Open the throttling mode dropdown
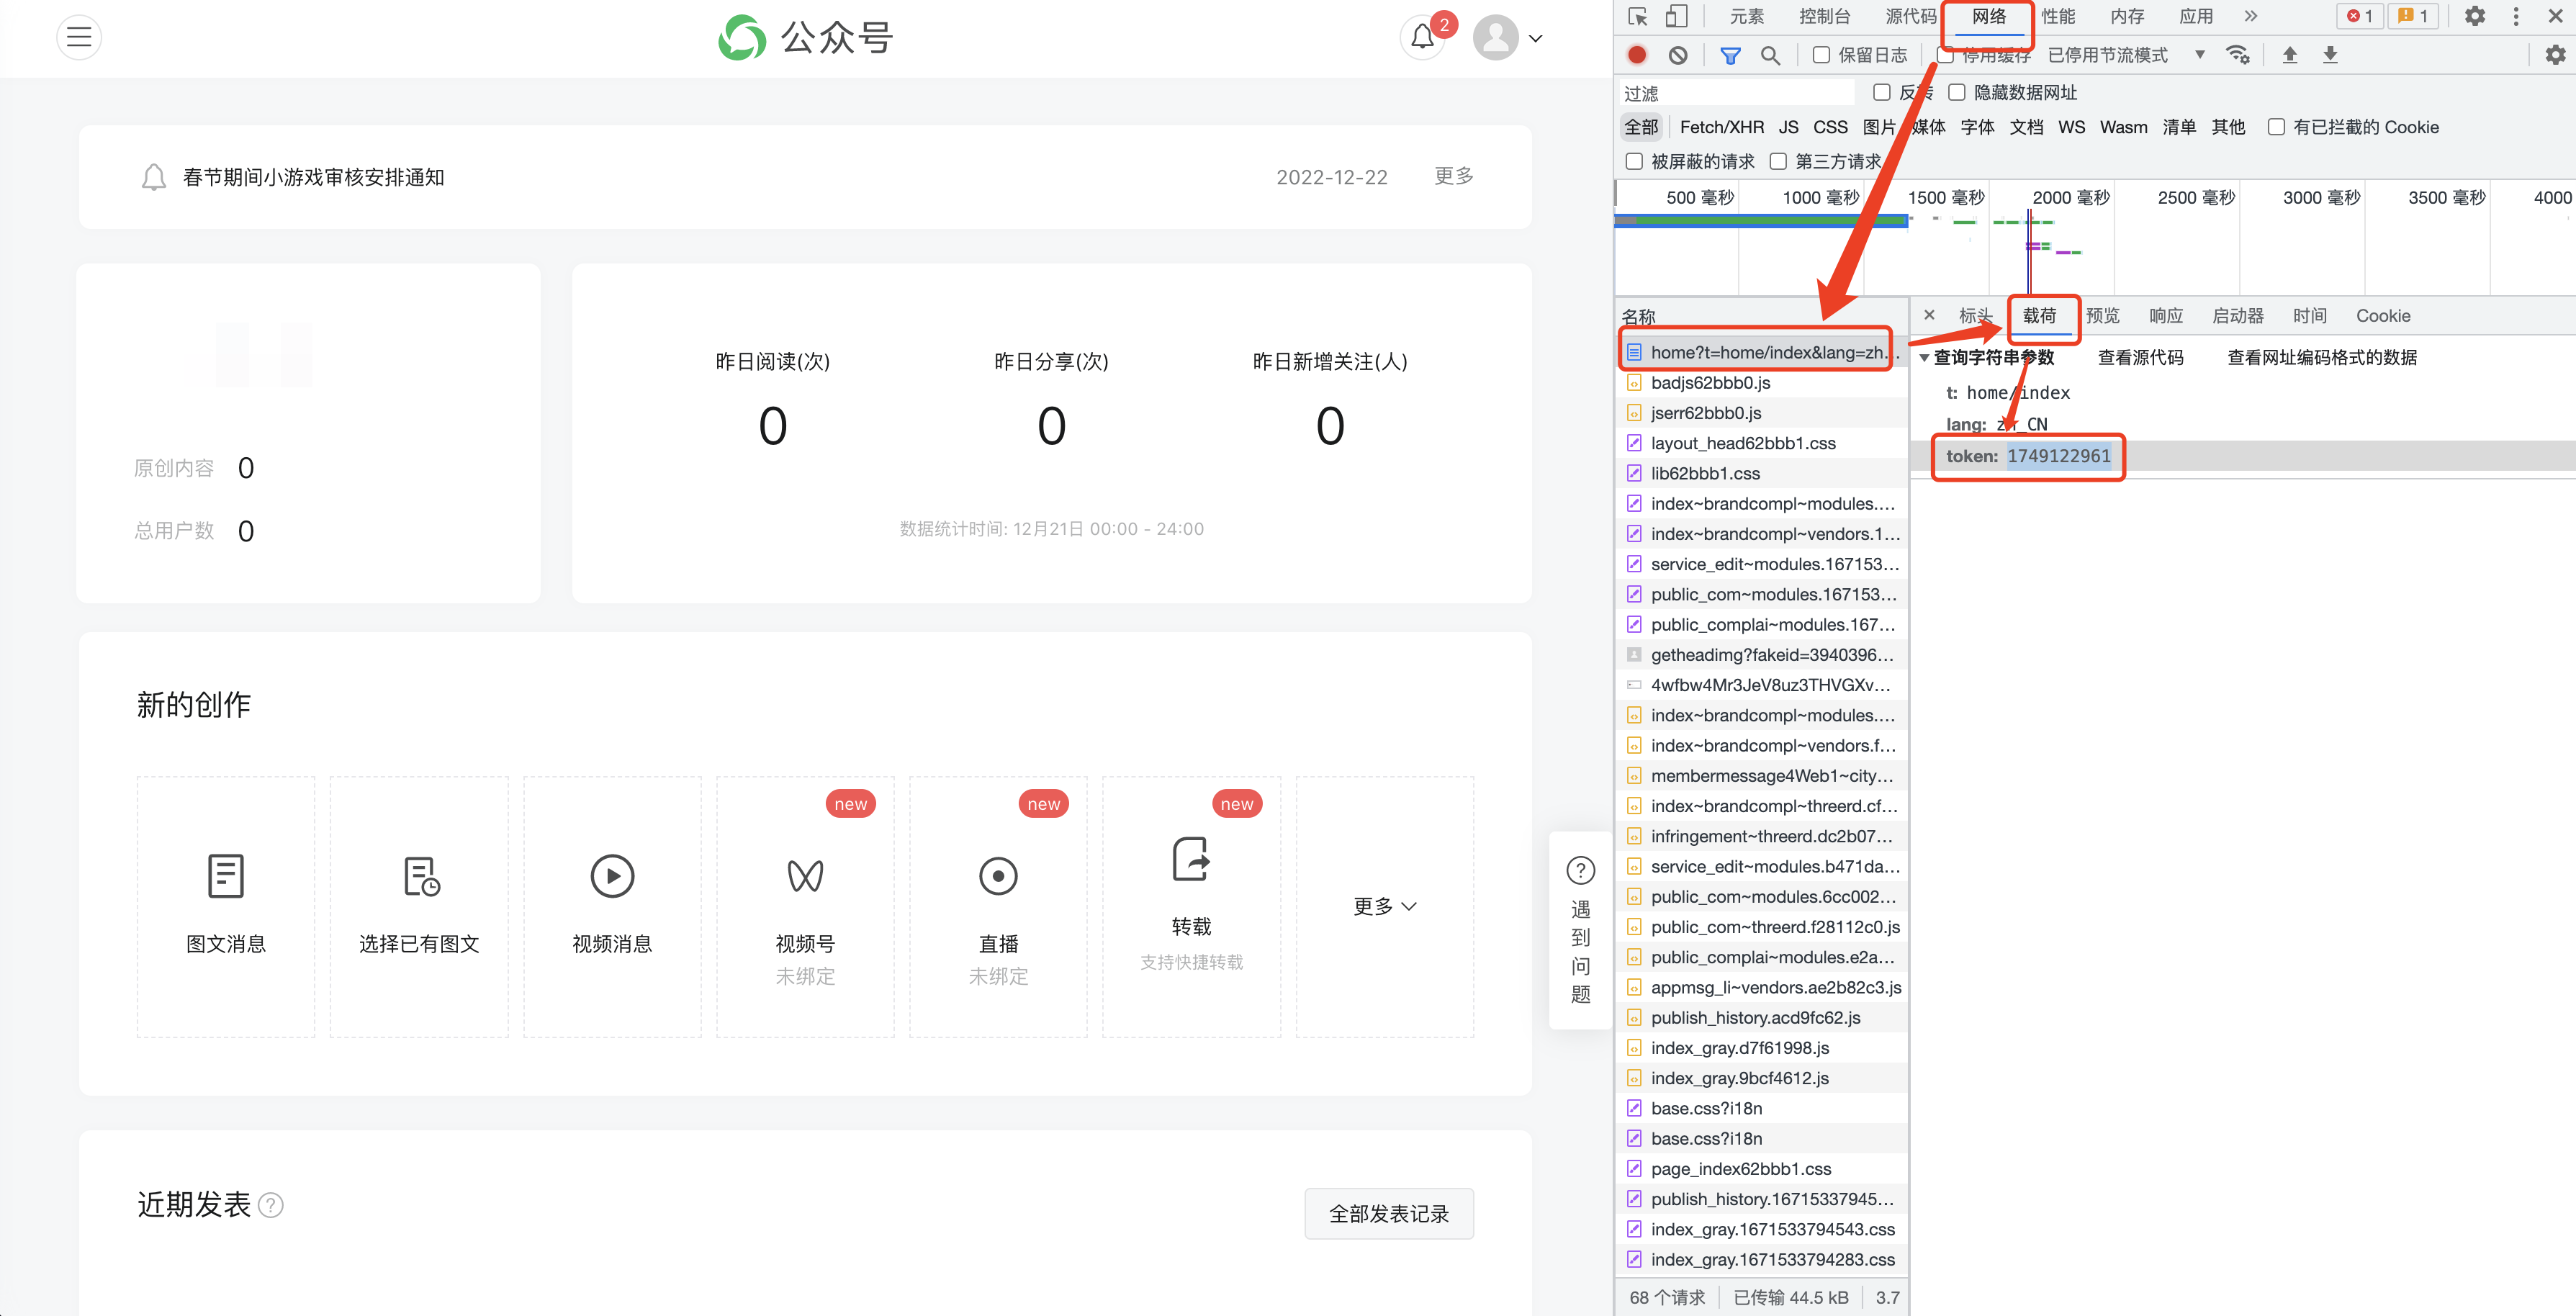The height and width of the screenshot is (1316, 2576). point(2199,55)
